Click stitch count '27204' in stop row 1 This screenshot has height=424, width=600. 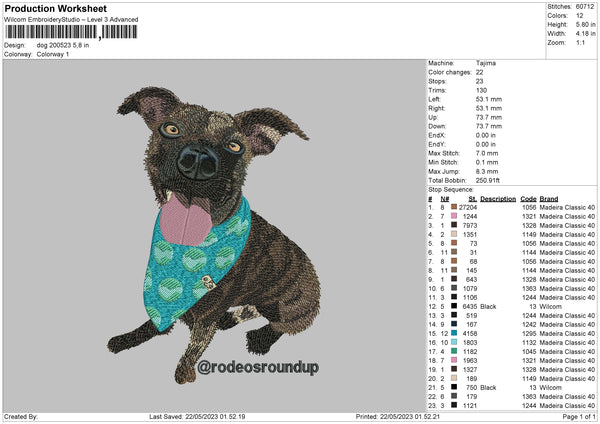[x=468, y=207]
